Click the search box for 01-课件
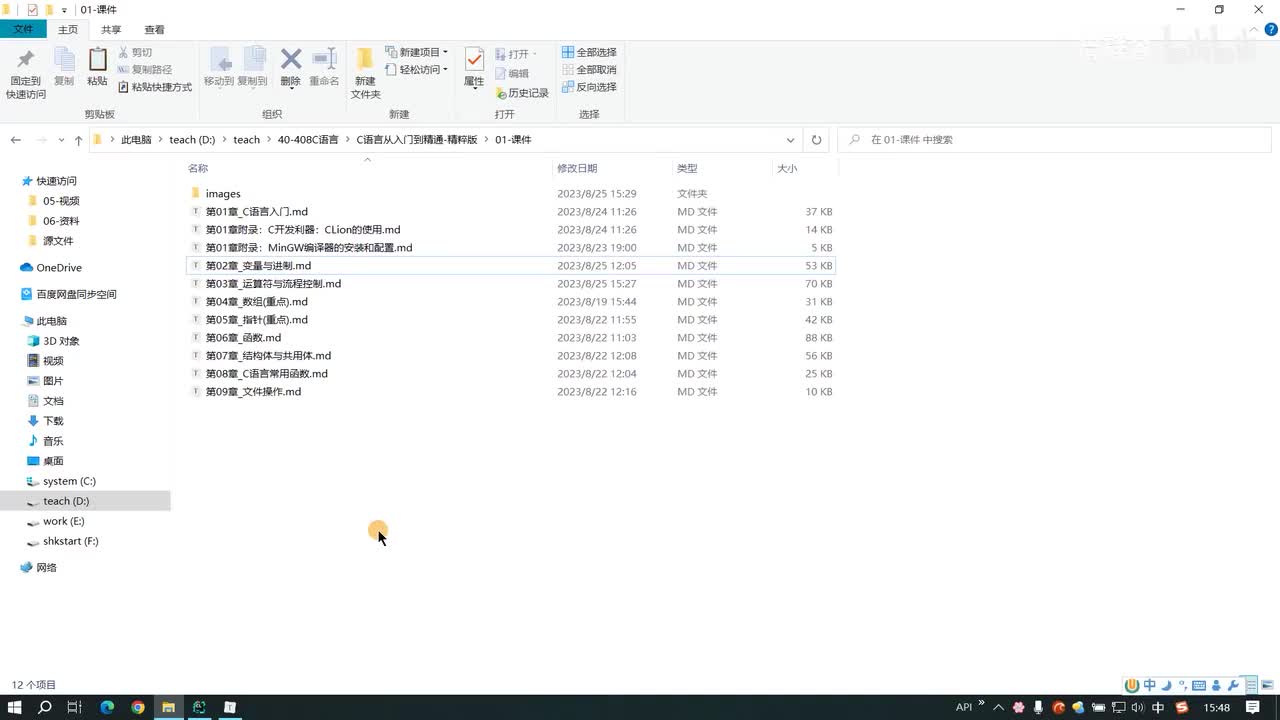 pyautogui.click(x=1055, y=140)
